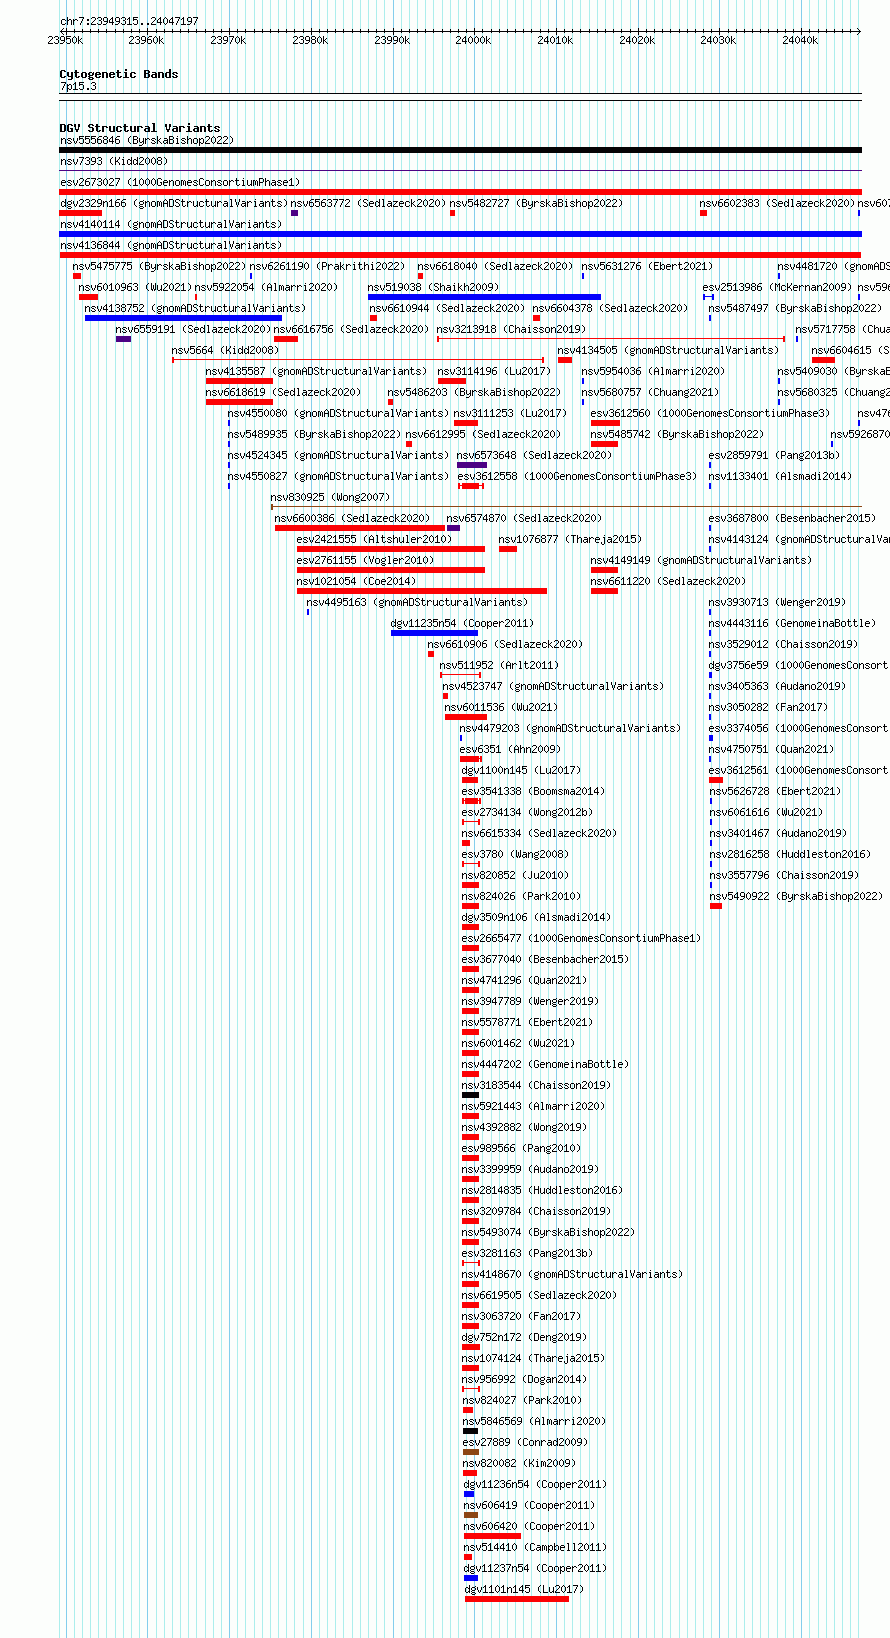Viewport: 890px width, 1638px height.
Task: Click nsv820852 (Ju2010) label
Action: pos(515,875)
